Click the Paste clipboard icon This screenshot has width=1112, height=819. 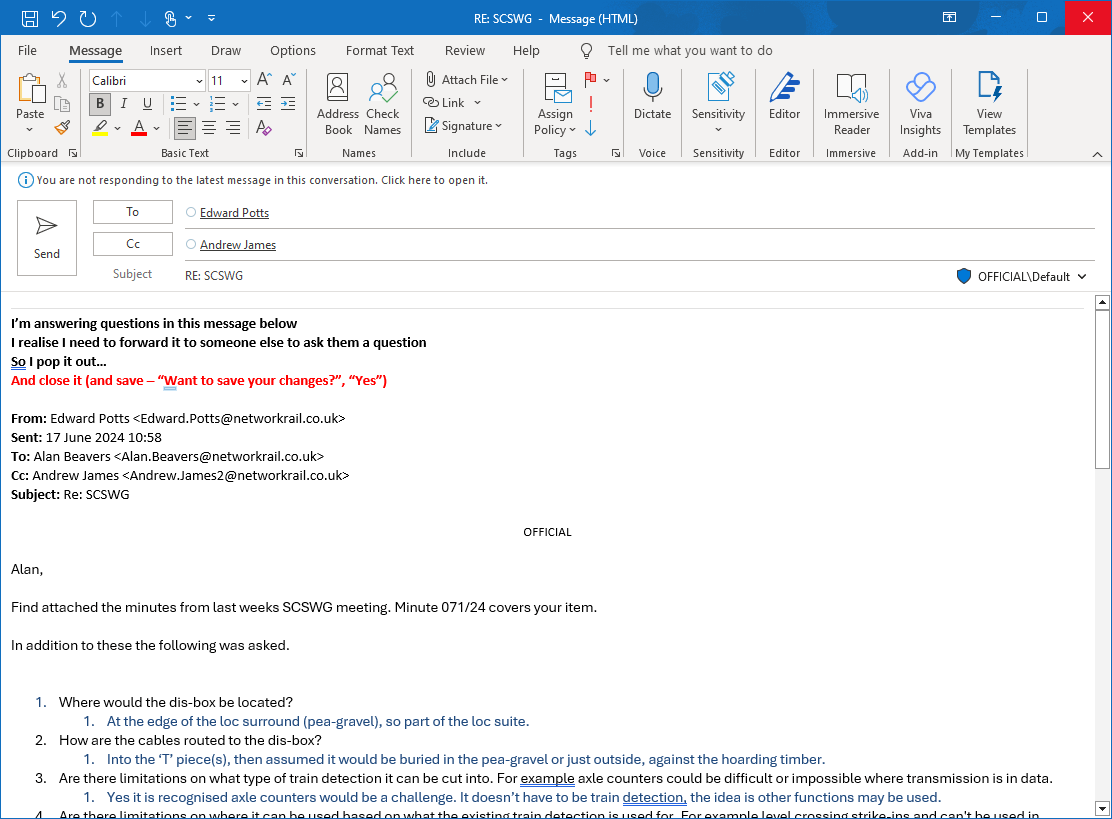coord(30,89)
